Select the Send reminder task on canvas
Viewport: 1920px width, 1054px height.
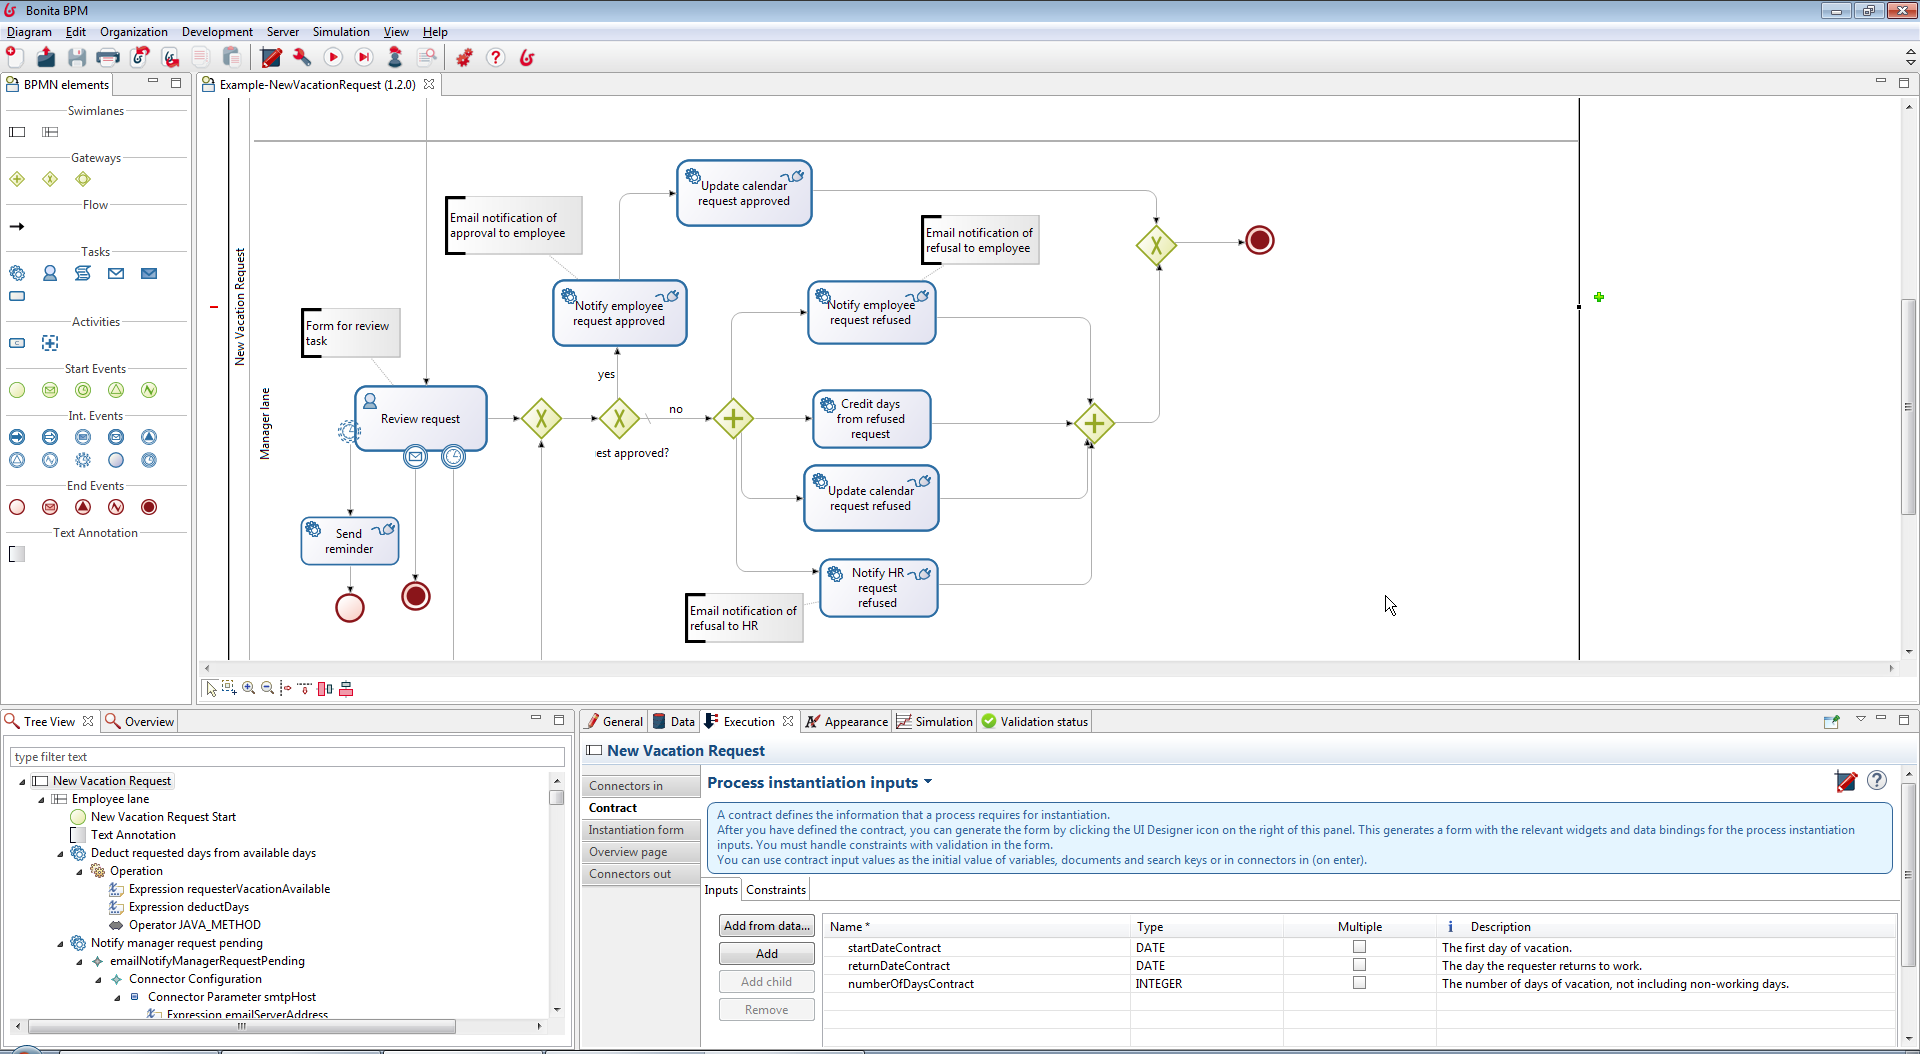350,541
